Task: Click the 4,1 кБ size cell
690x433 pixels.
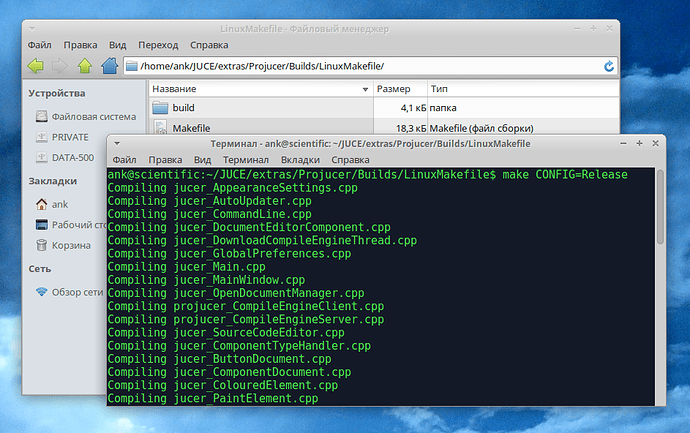Action: (x=413, y=108)
